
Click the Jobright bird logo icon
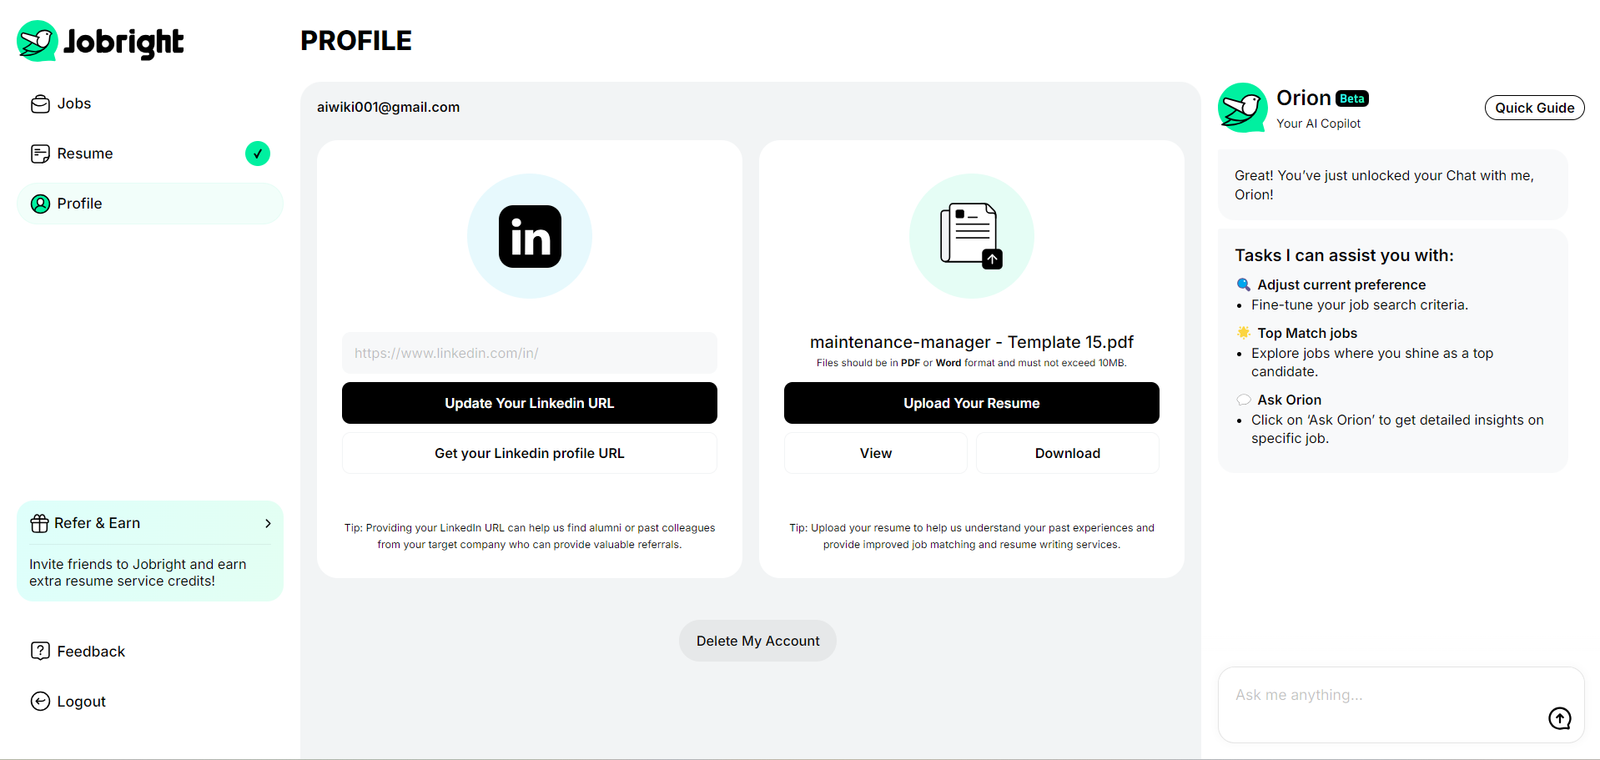(x=37, y=41)
